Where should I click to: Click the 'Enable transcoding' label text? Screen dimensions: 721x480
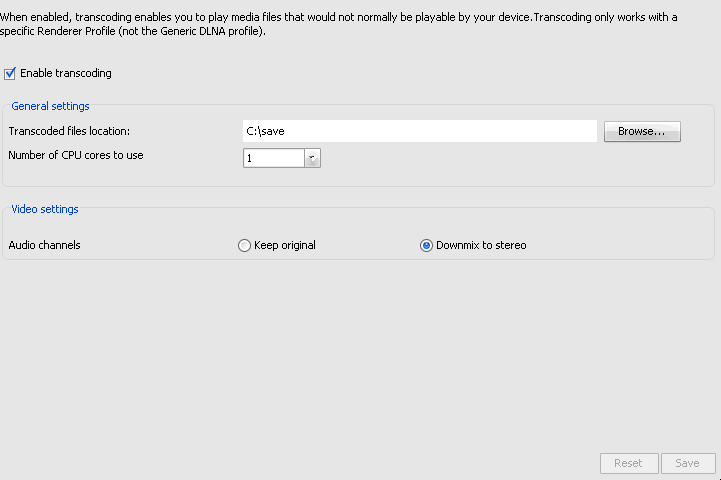[x=65, y=73]
